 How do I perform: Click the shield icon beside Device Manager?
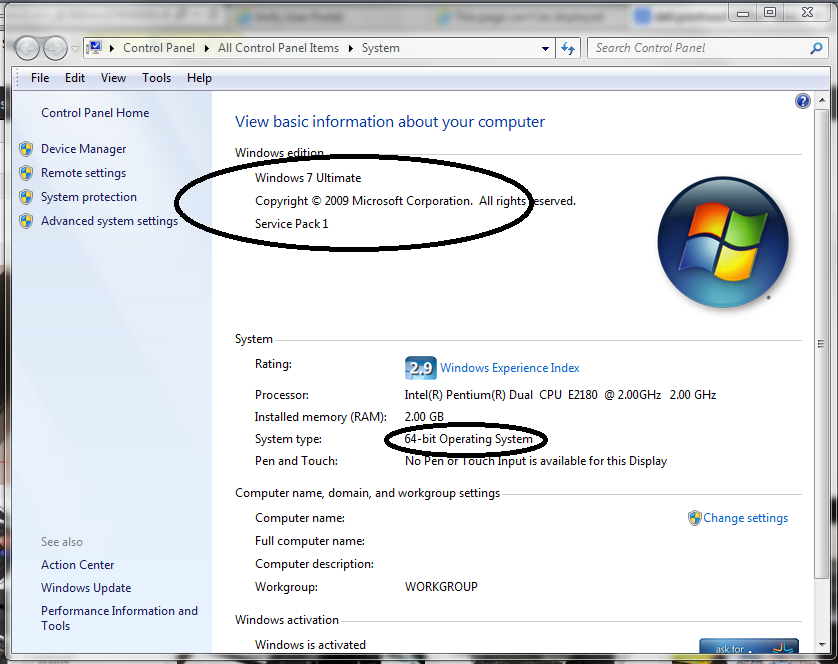pyautogui.click(x=25, y=149)
